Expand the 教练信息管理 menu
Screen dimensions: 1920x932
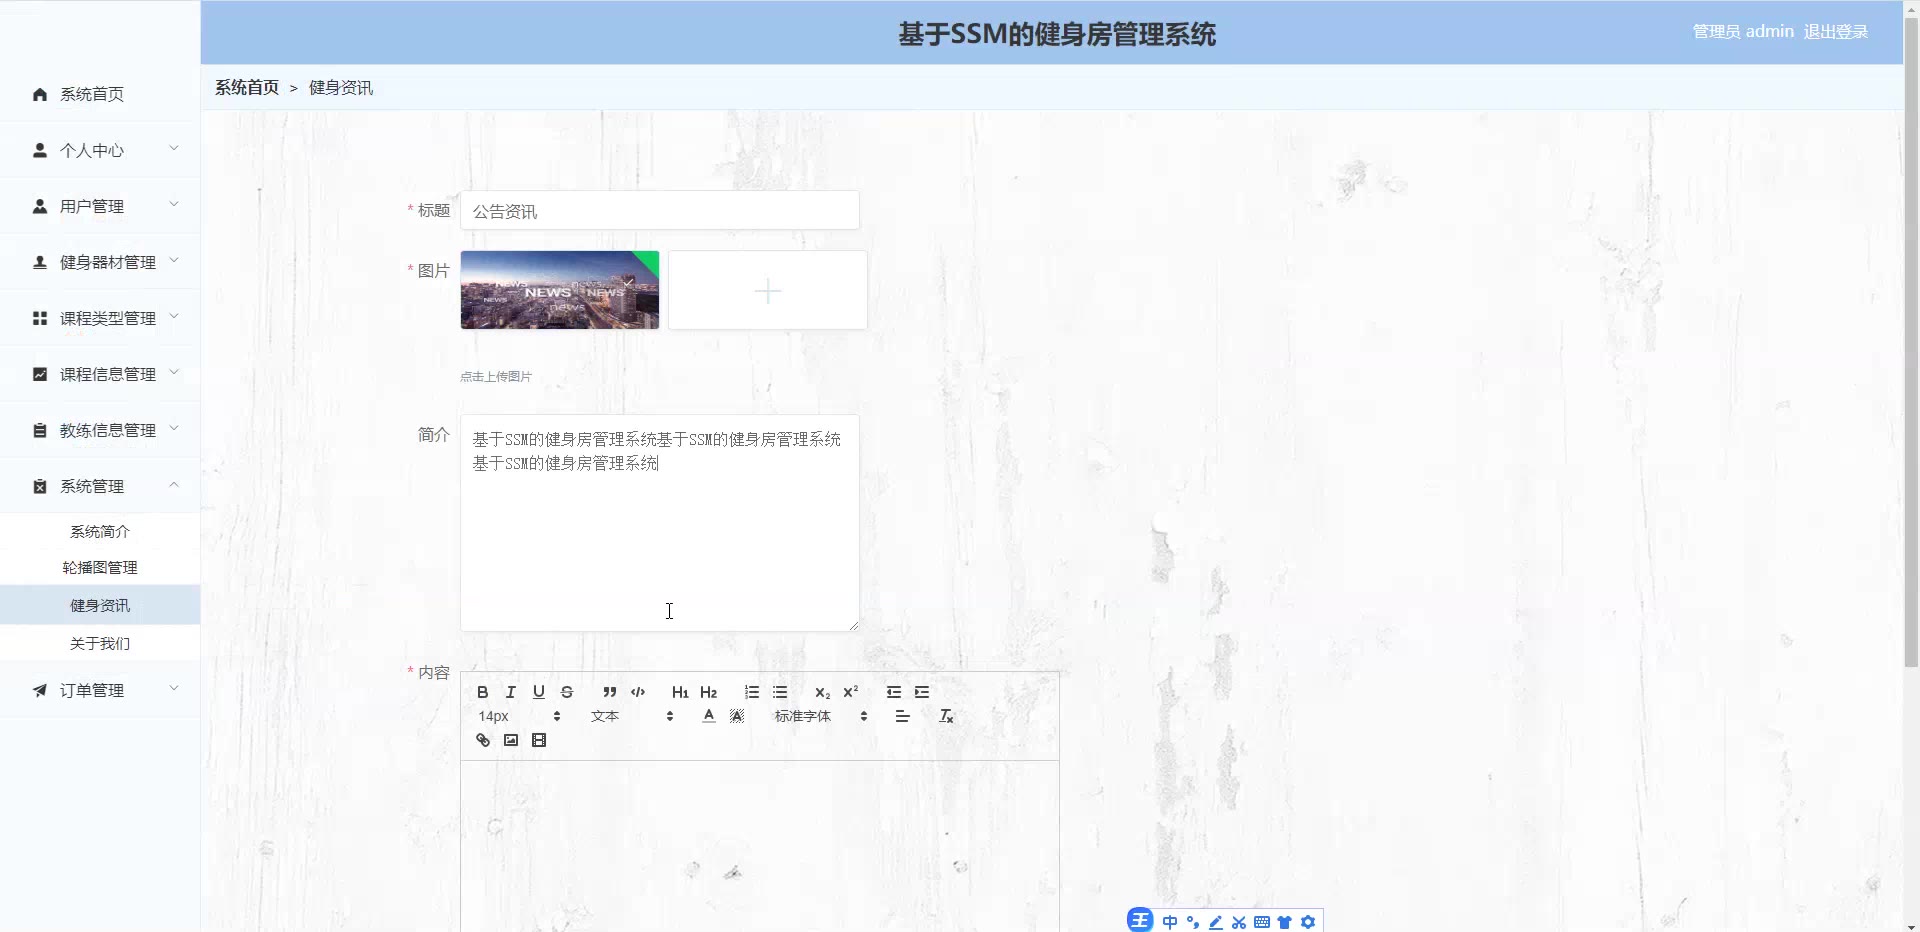(100, 430)
